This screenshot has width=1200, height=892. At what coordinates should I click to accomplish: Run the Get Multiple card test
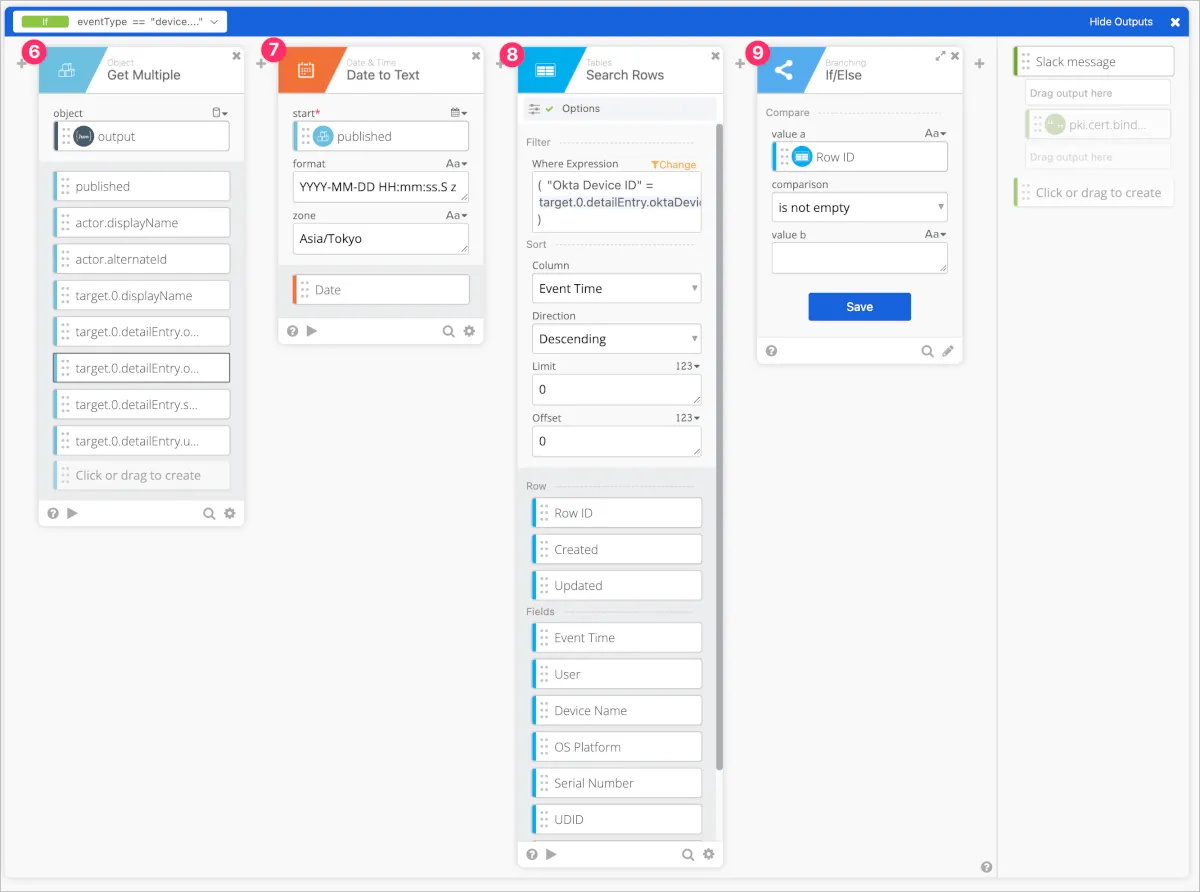(72, 513)
